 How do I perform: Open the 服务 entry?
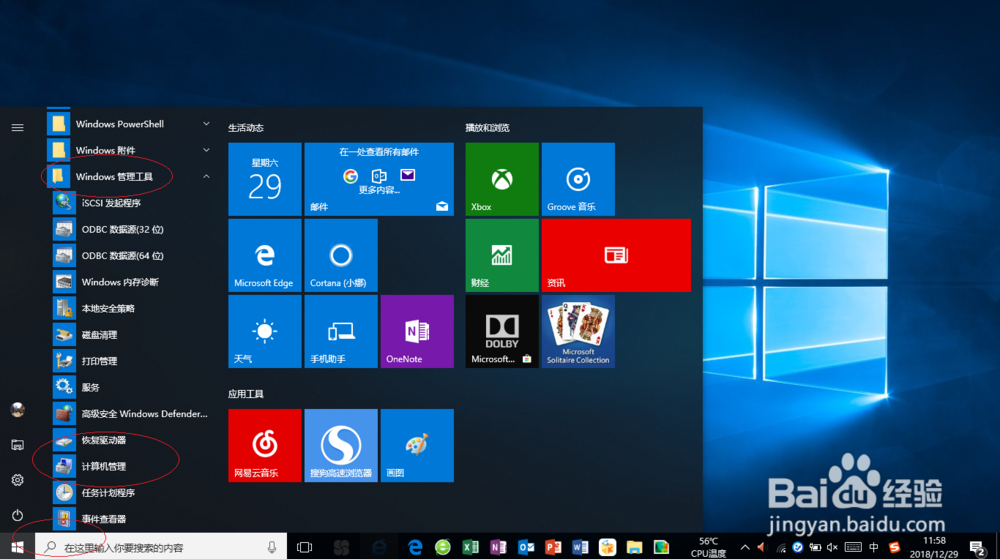tap(130, 388)
